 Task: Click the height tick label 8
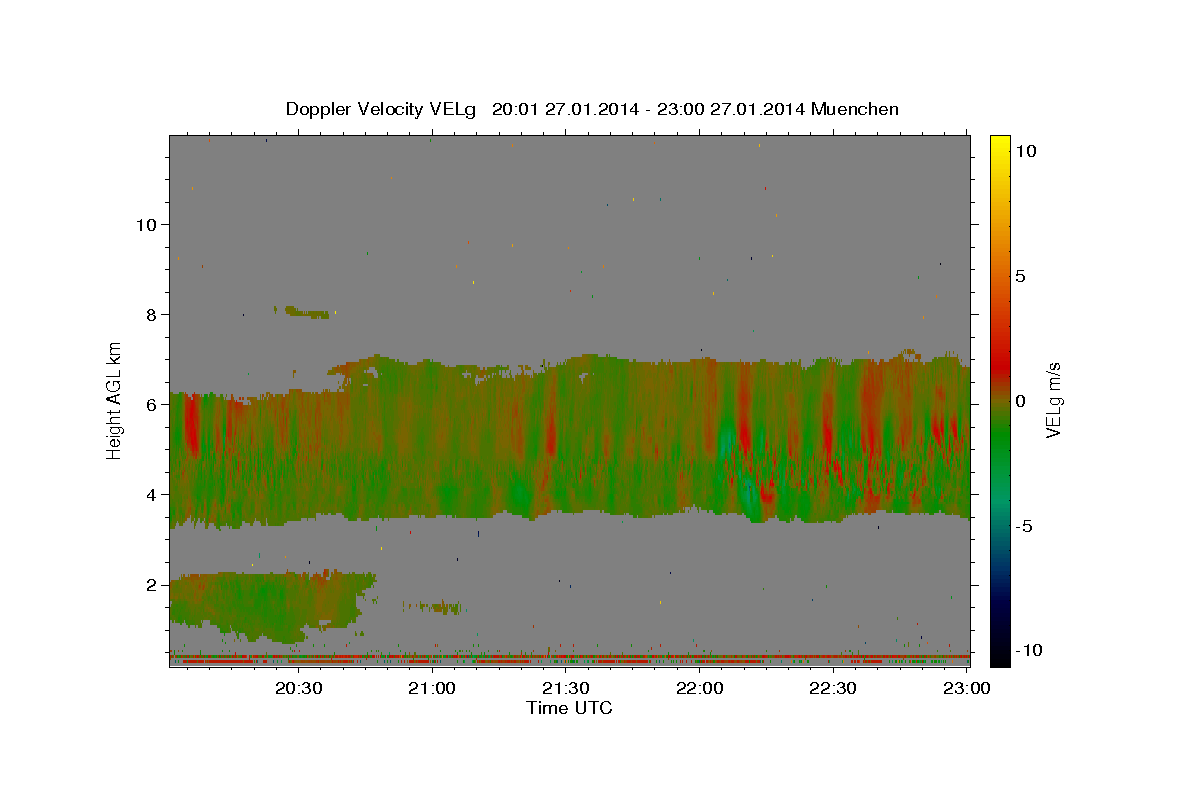[x=151, y=314]
